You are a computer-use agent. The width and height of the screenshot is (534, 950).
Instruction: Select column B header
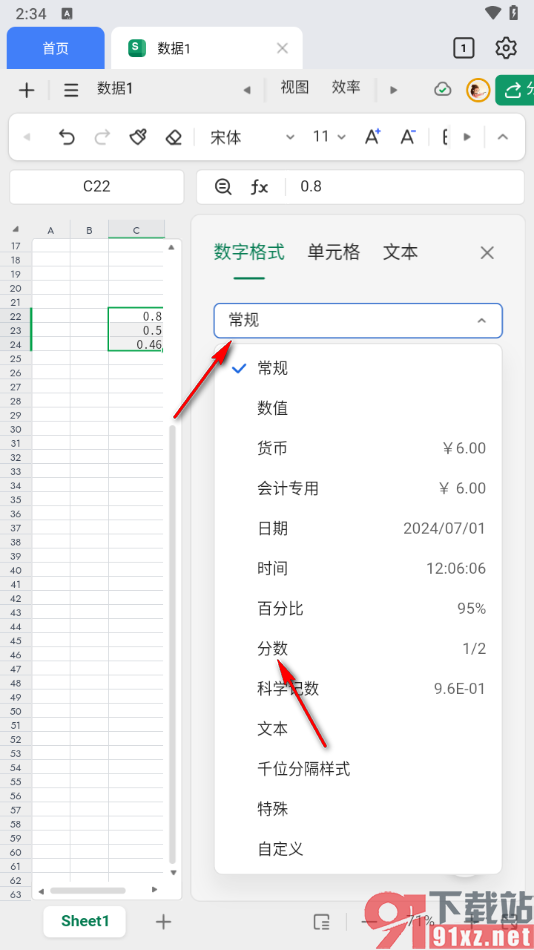point(89,230)
